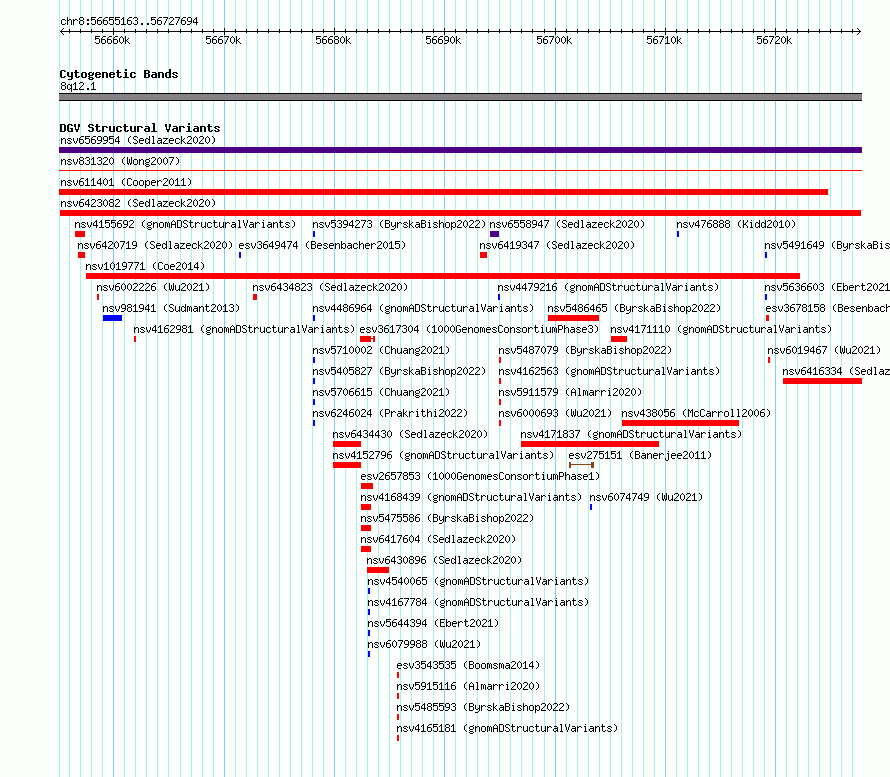The width and height of the screenshot is (890, 777).
Task: Click nsv6430896 (Sedlazeck2020) label
Action: [444, 560]
